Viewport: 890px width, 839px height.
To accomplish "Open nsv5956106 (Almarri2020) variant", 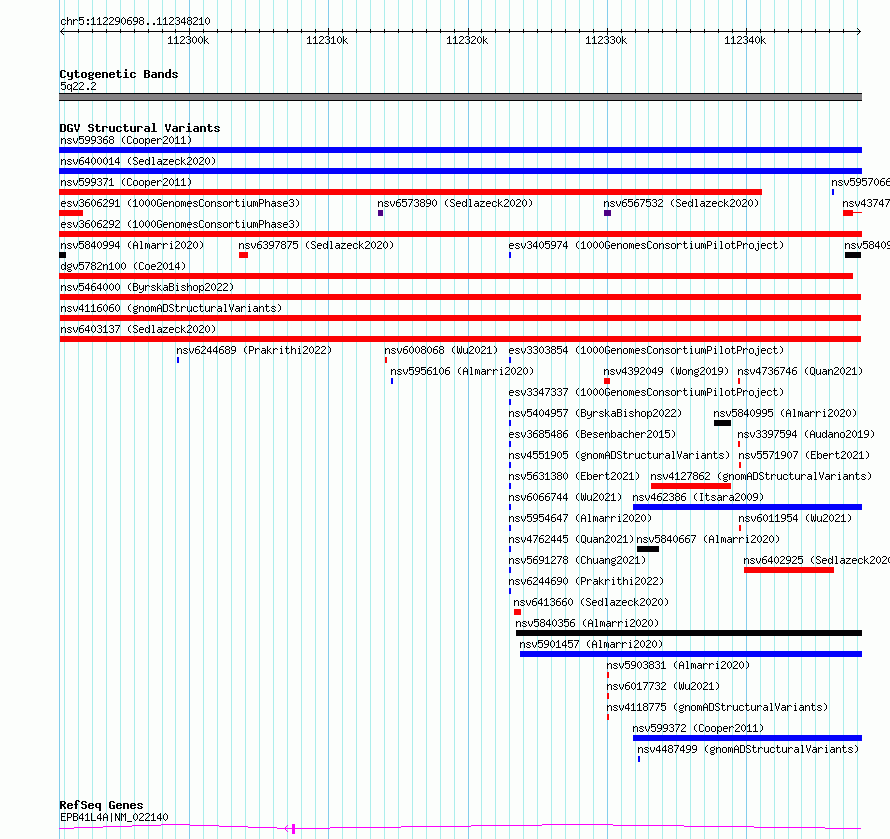I will 462,371.
